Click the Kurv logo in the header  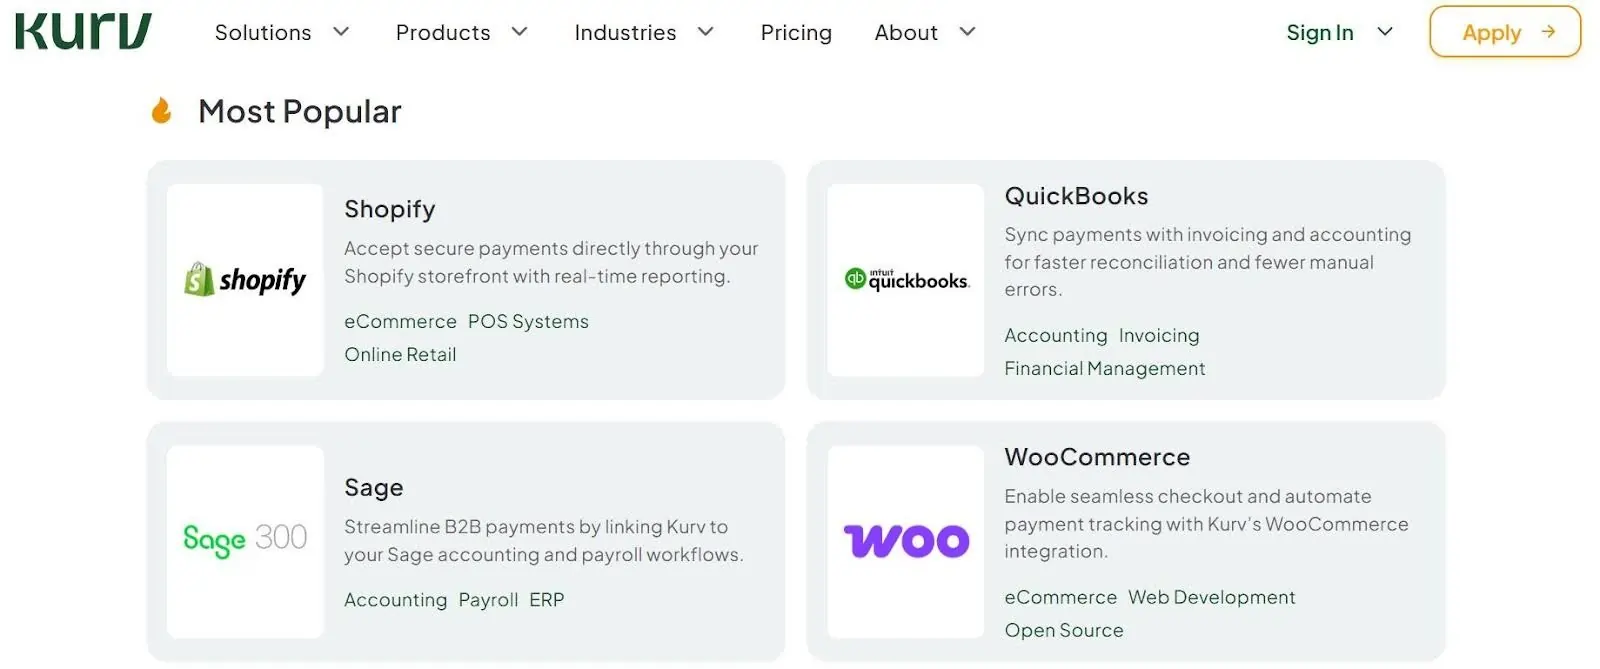click(x=82, y=31)
